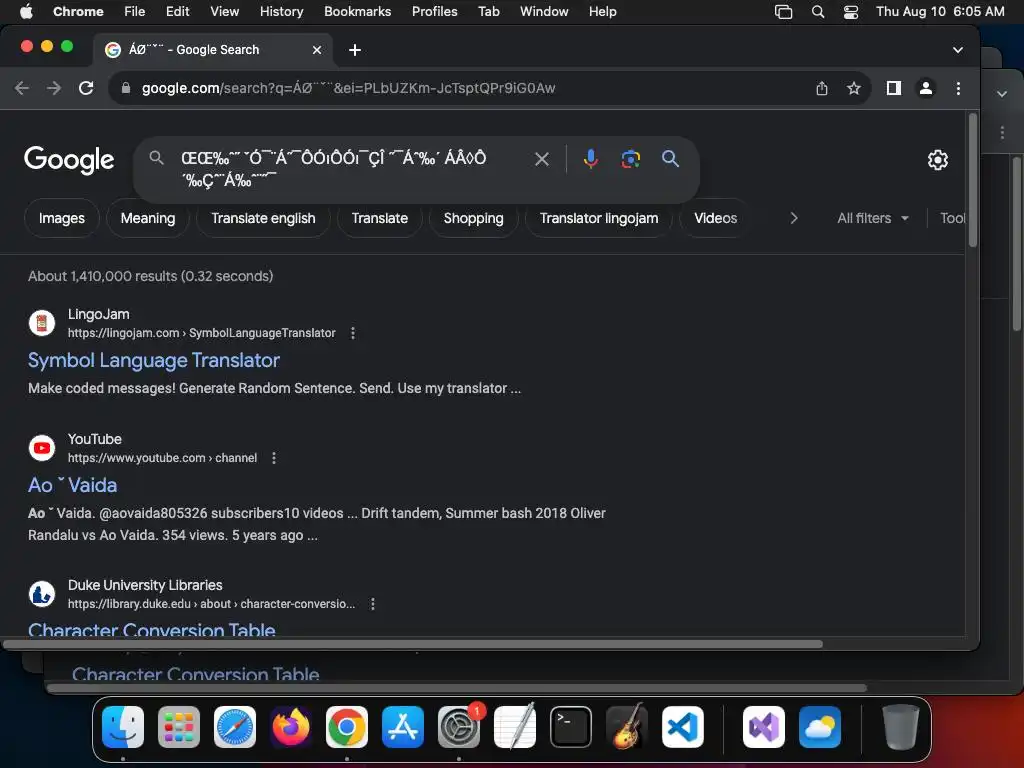Close the Google Search tab
The height and width of the screenshot is (768, 1024).
pos(317,50)
